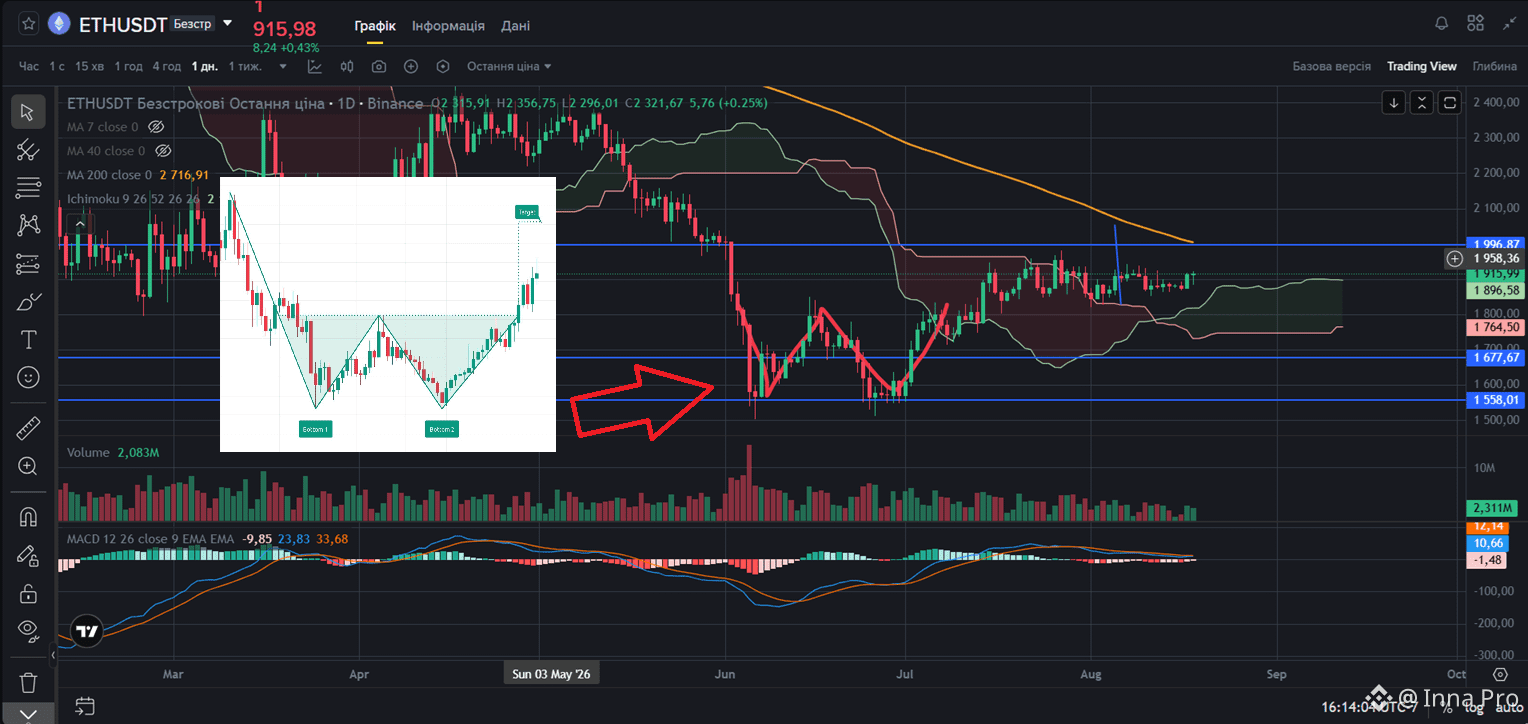Select the 1 год timeframe
This screenshot has width=1528, height=724.
[128, 66]
